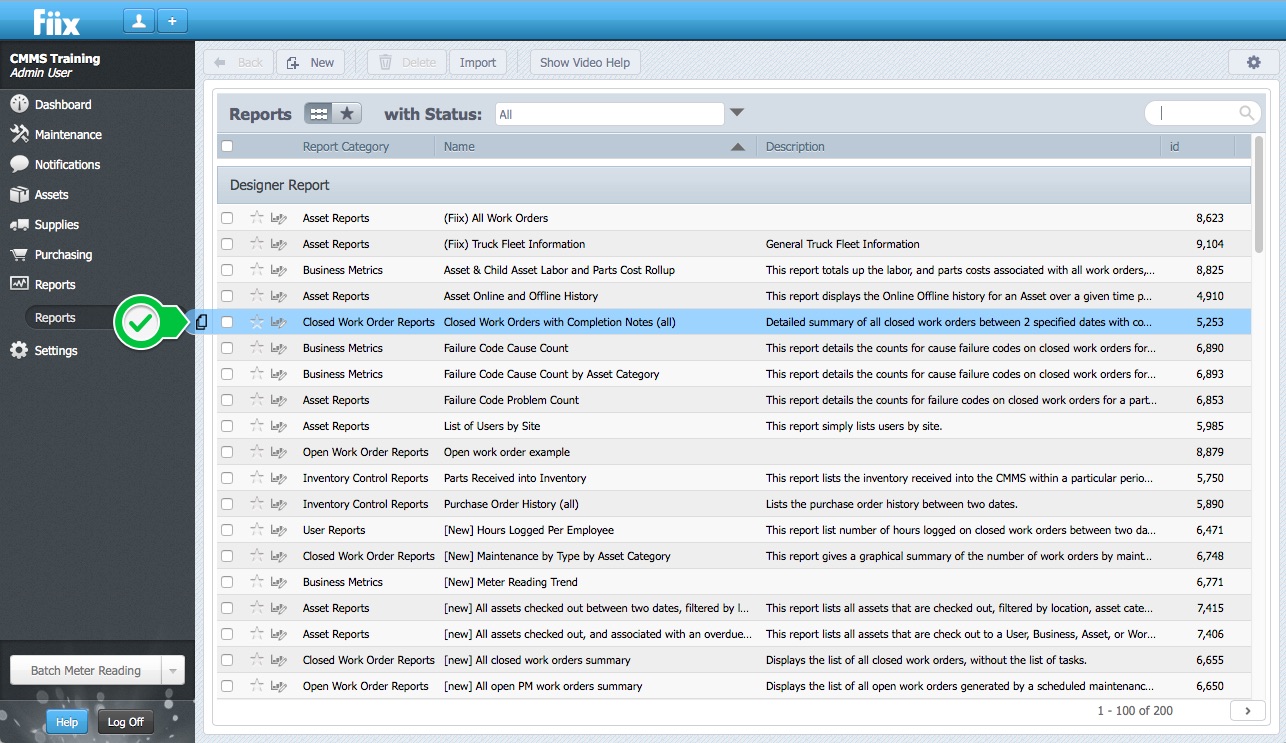
Task: Click chart icon for List of Users by Site
Action: (x=279, y=426)
